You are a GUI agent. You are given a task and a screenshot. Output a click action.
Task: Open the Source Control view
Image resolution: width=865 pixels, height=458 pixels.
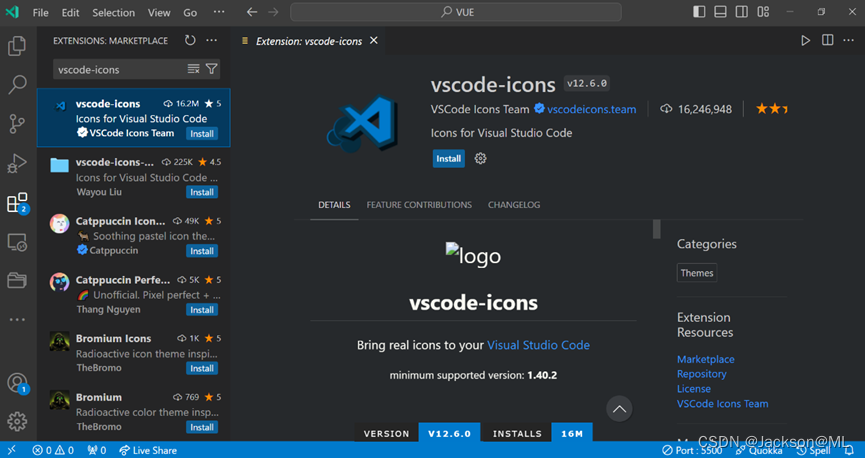coord(17,124)
